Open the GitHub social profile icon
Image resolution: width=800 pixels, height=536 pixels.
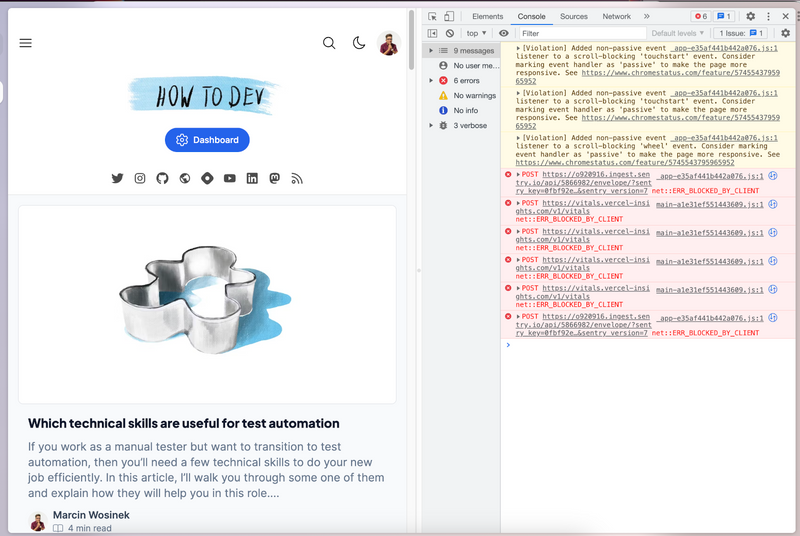[x=162, y=178]
